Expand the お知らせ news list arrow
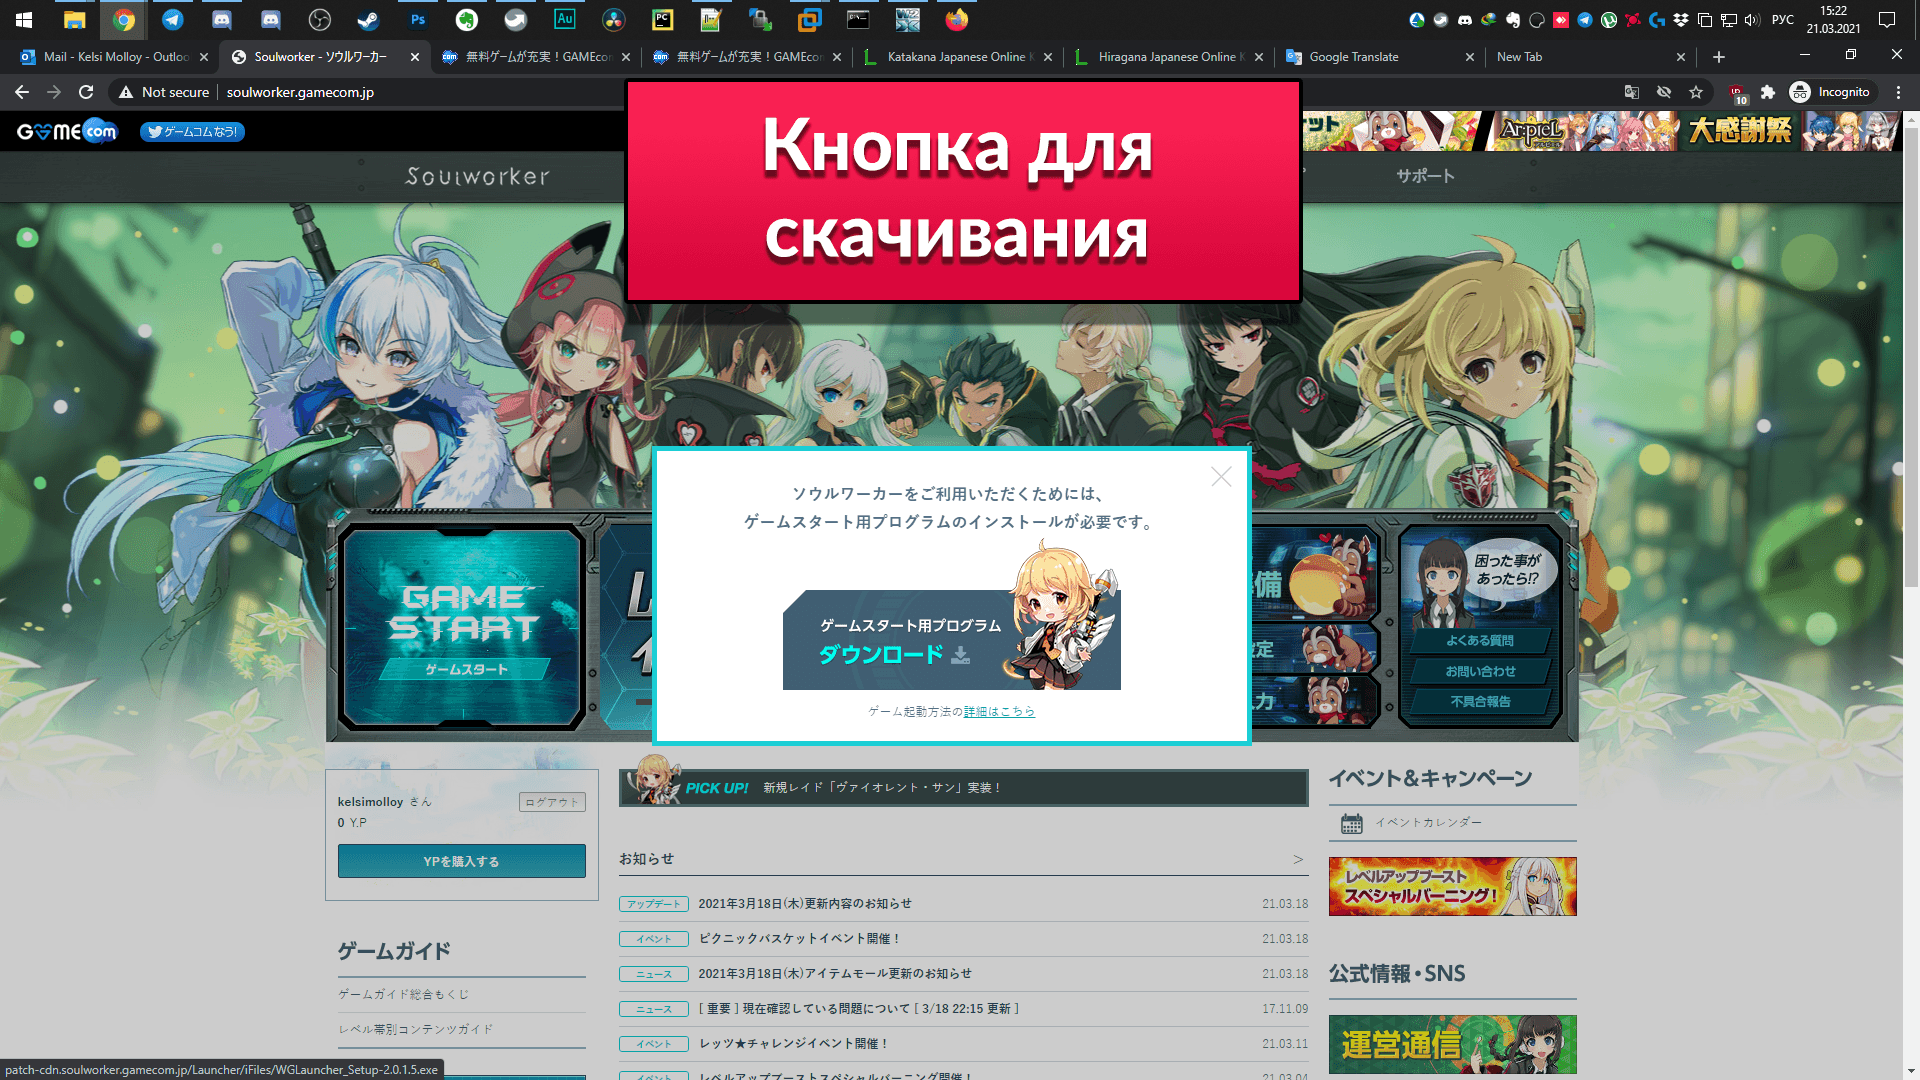This screenshot has width=1920, height=1080. point(1298,859)
